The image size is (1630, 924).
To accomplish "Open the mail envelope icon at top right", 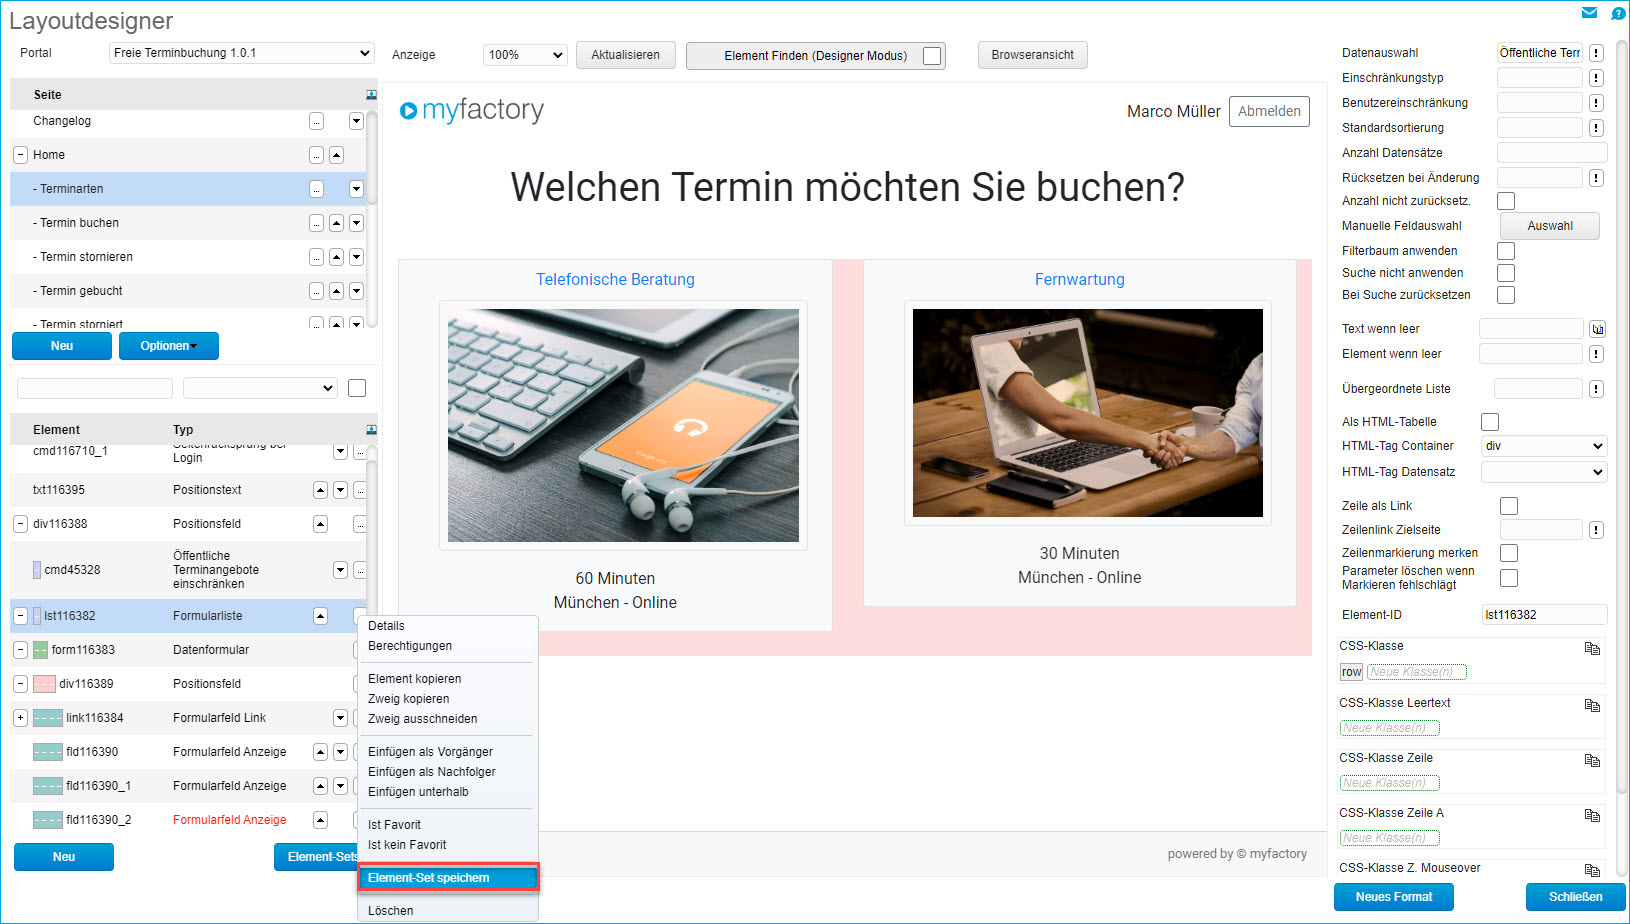I will click(x=1589, y=13).
